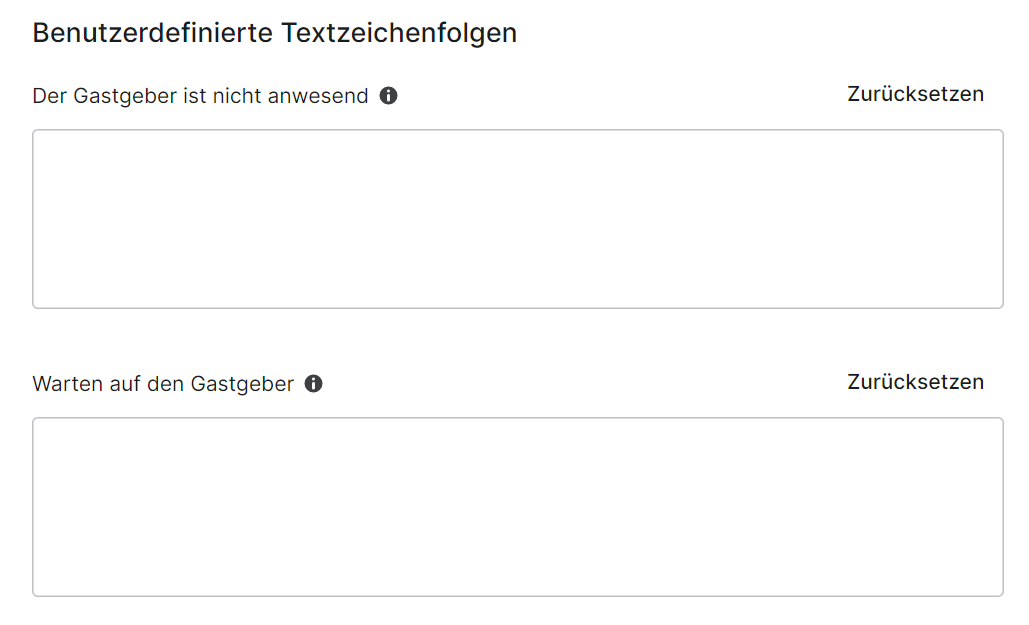Image resolution: width=1029 pixels, height=625 pixels.
Task: Restore default for waiting for host message
Action: [x=915, y=382]
